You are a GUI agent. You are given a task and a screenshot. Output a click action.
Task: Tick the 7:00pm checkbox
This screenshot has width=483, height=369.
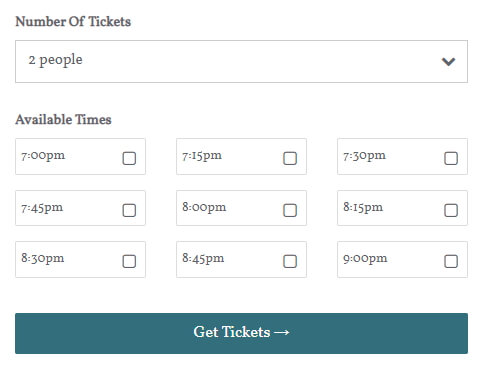pyautogui.click(x=129, y=158)
